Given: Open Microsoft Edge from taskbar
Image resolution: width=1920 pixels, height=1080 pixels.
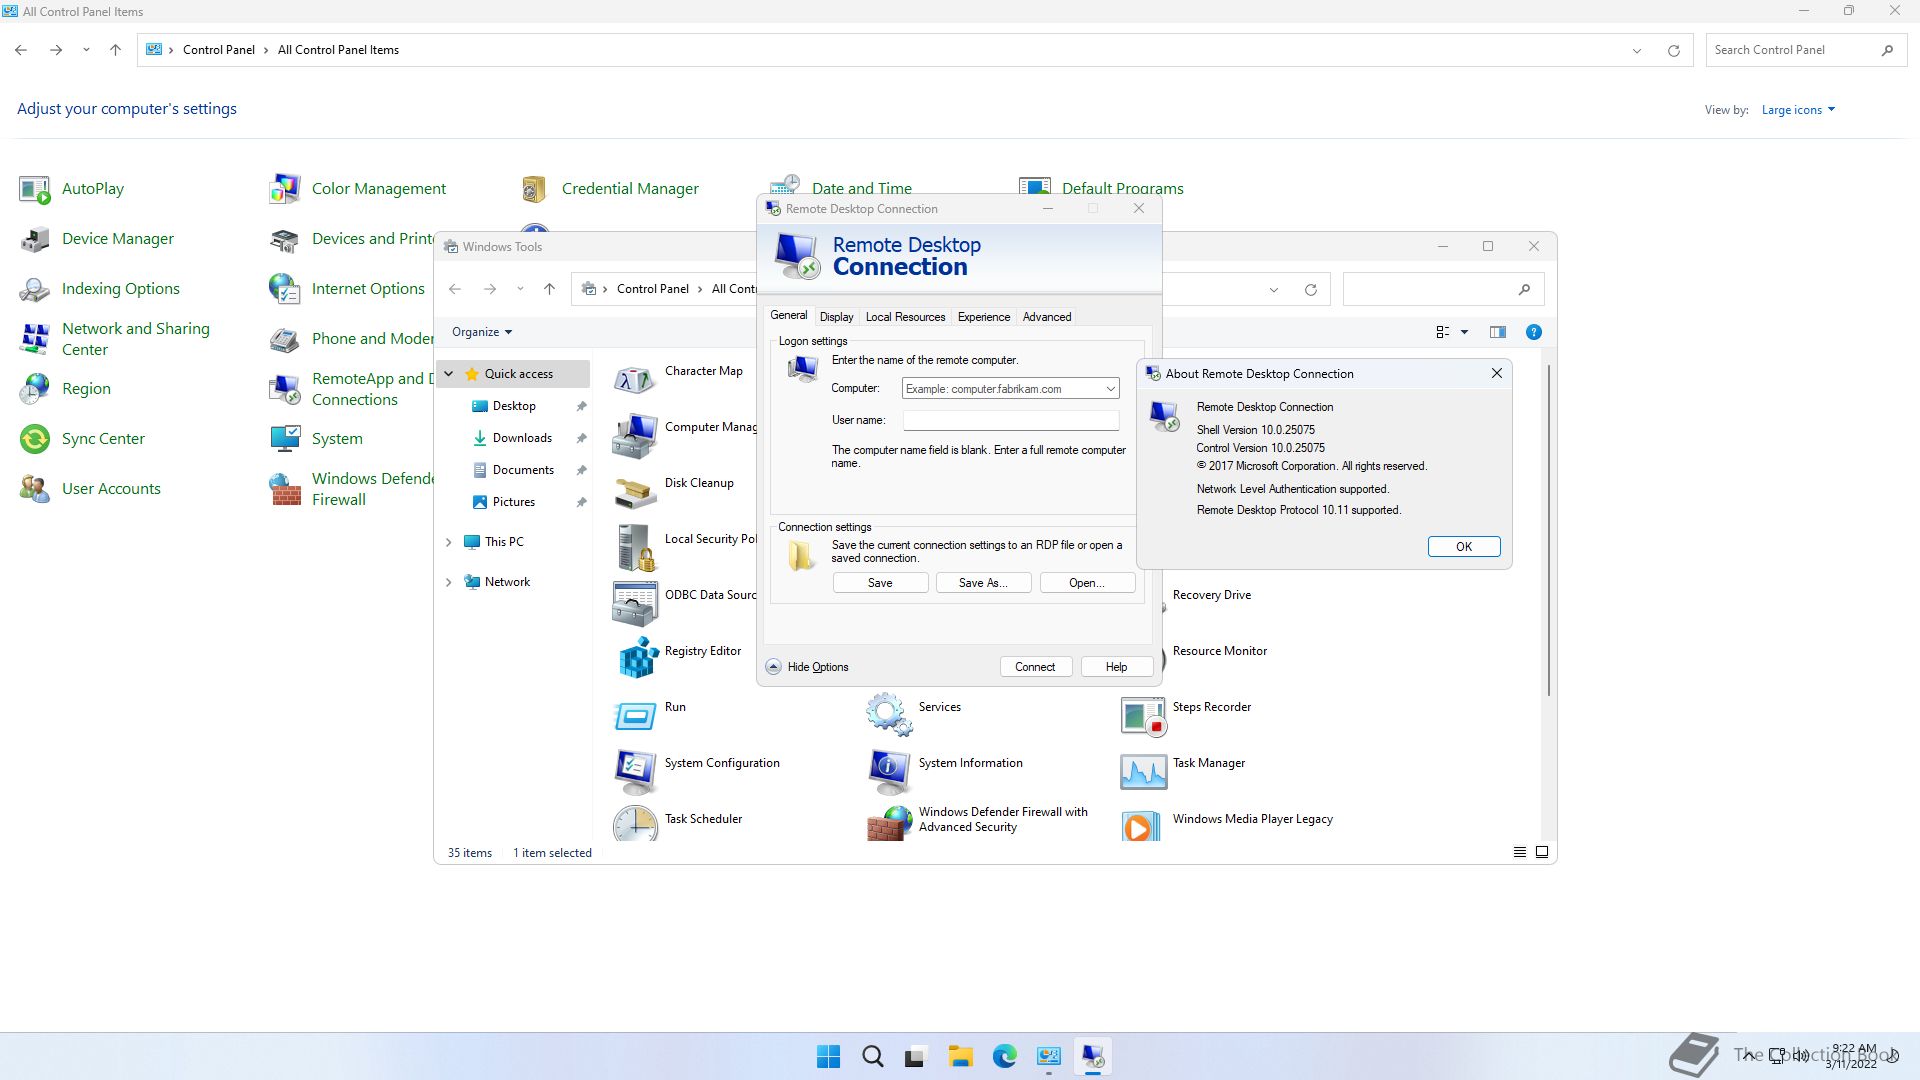Looking at the screenshot, I should pyautogui.click(x=1004, y=1057).
